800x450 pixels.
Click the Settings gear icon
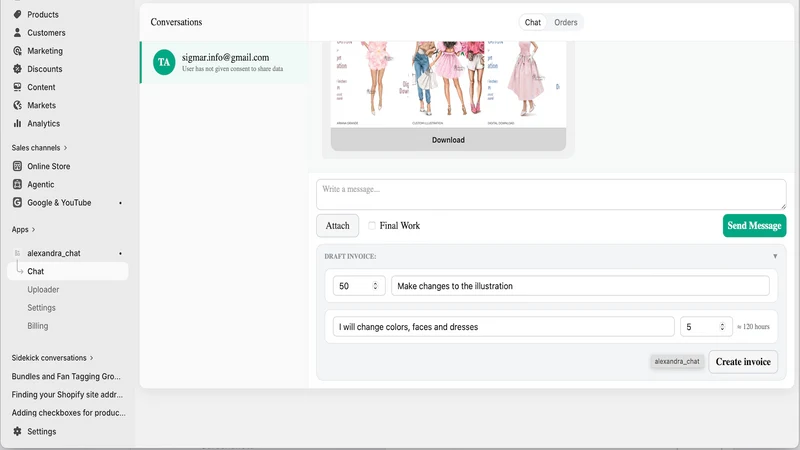click(x=17, y=431)
